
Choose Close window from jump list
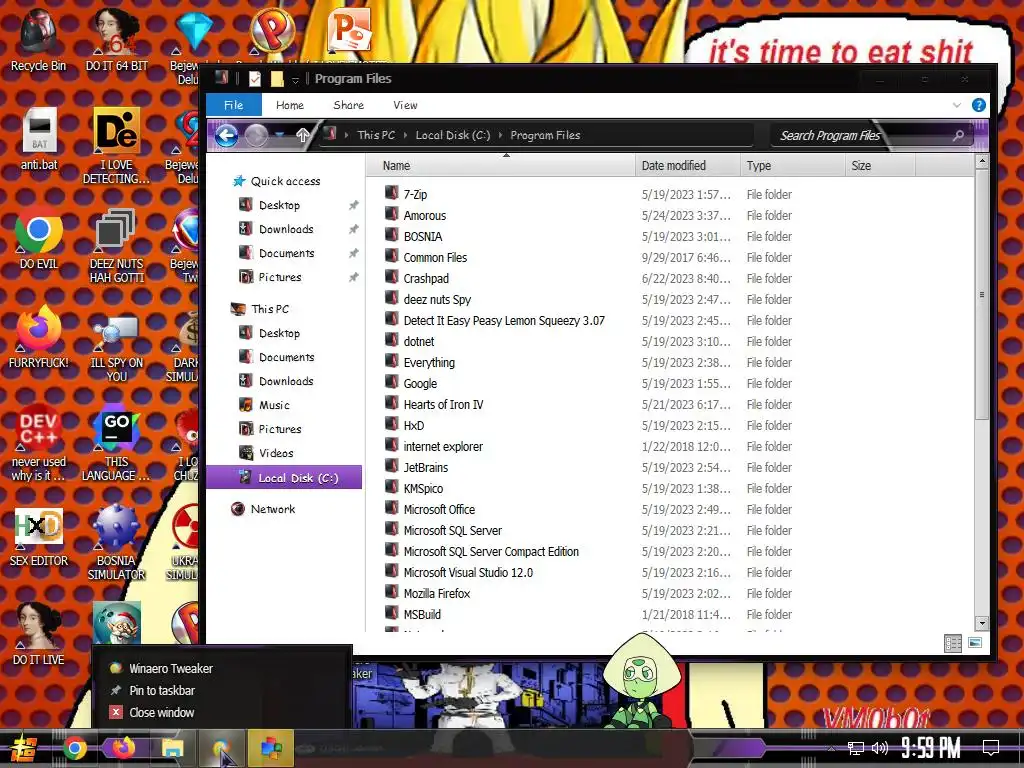point(162,712)
